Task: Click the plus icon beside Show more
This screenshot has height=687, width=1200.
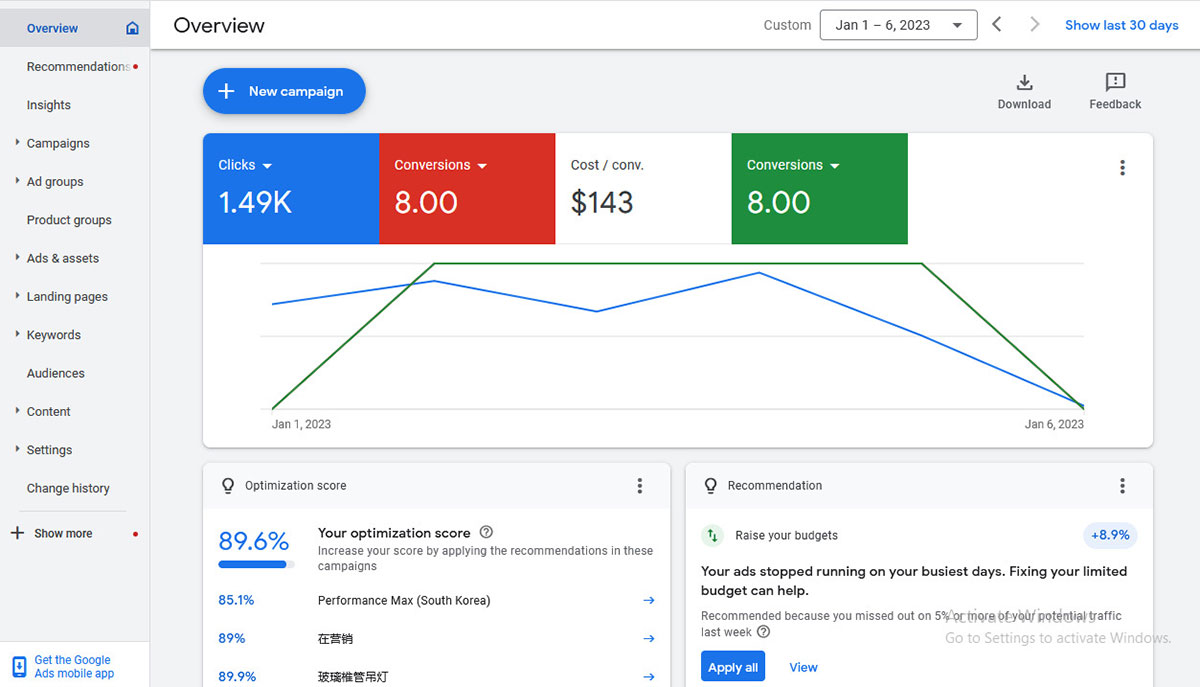Action: [x=17, y=533]
